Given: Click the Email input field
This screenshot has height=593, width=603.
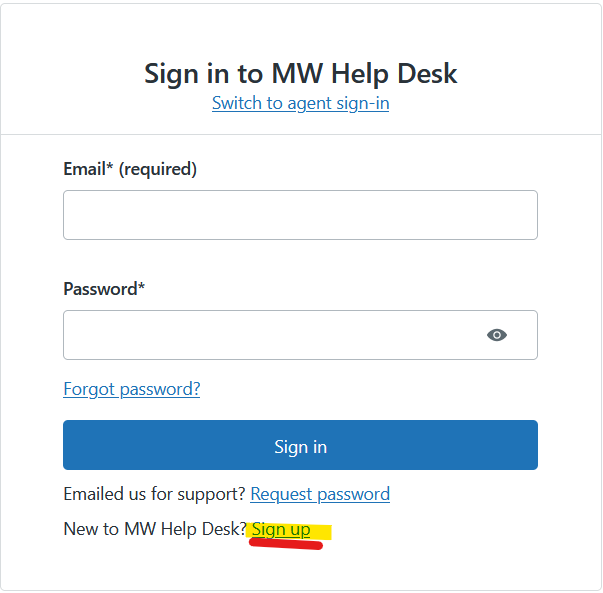Looking at the screenshot, I should [x=300, y=215].
